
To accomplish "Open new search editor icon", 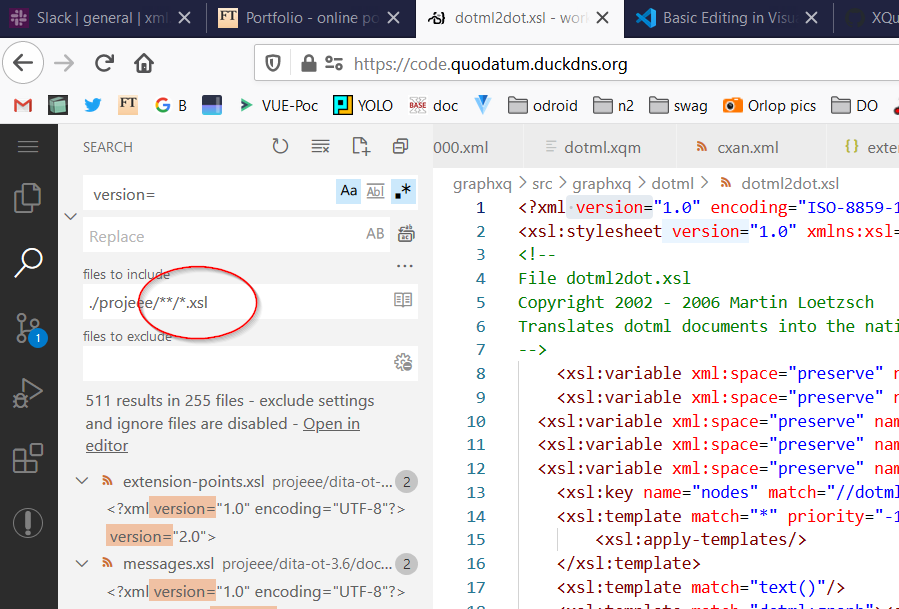I will click(x=361, y=147).
